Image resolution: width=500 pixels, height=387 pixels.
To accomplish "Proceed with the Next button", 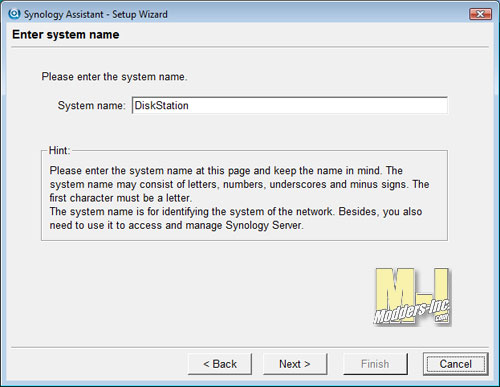I will [295, 364].
